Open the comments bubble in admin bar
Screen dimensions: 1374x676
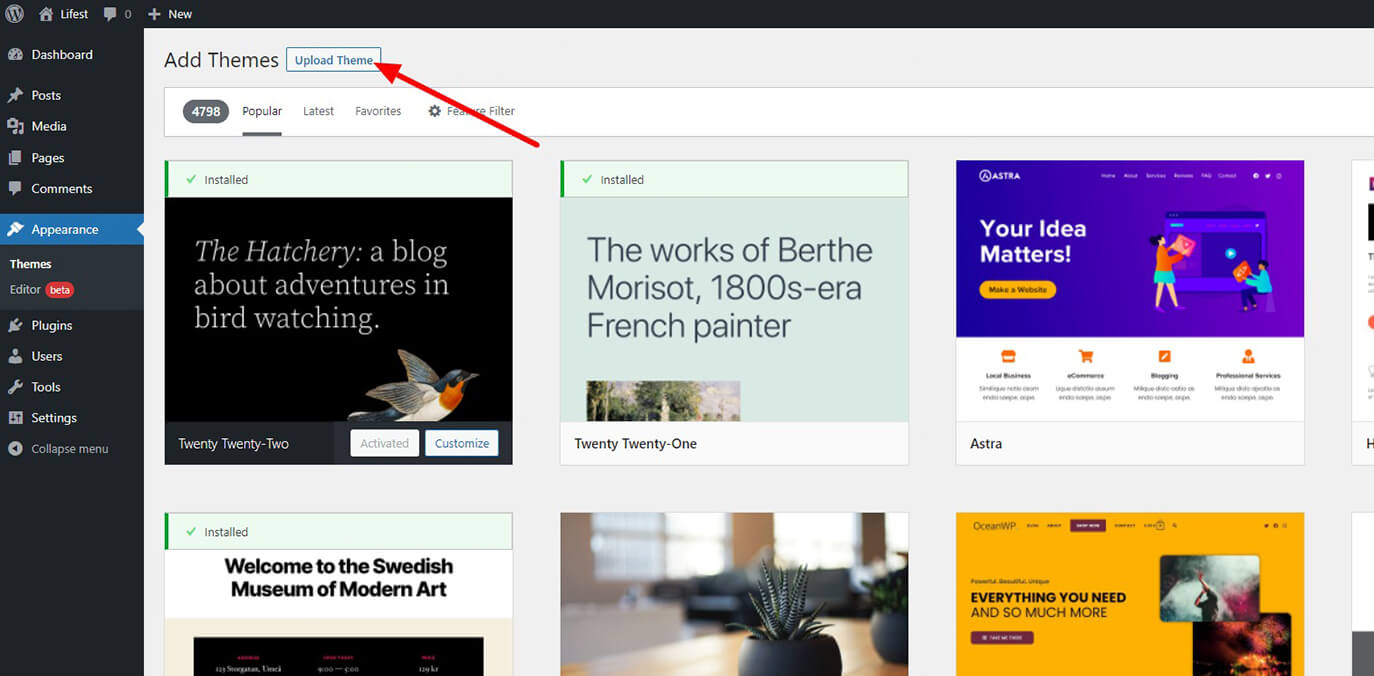coord(111,14)
